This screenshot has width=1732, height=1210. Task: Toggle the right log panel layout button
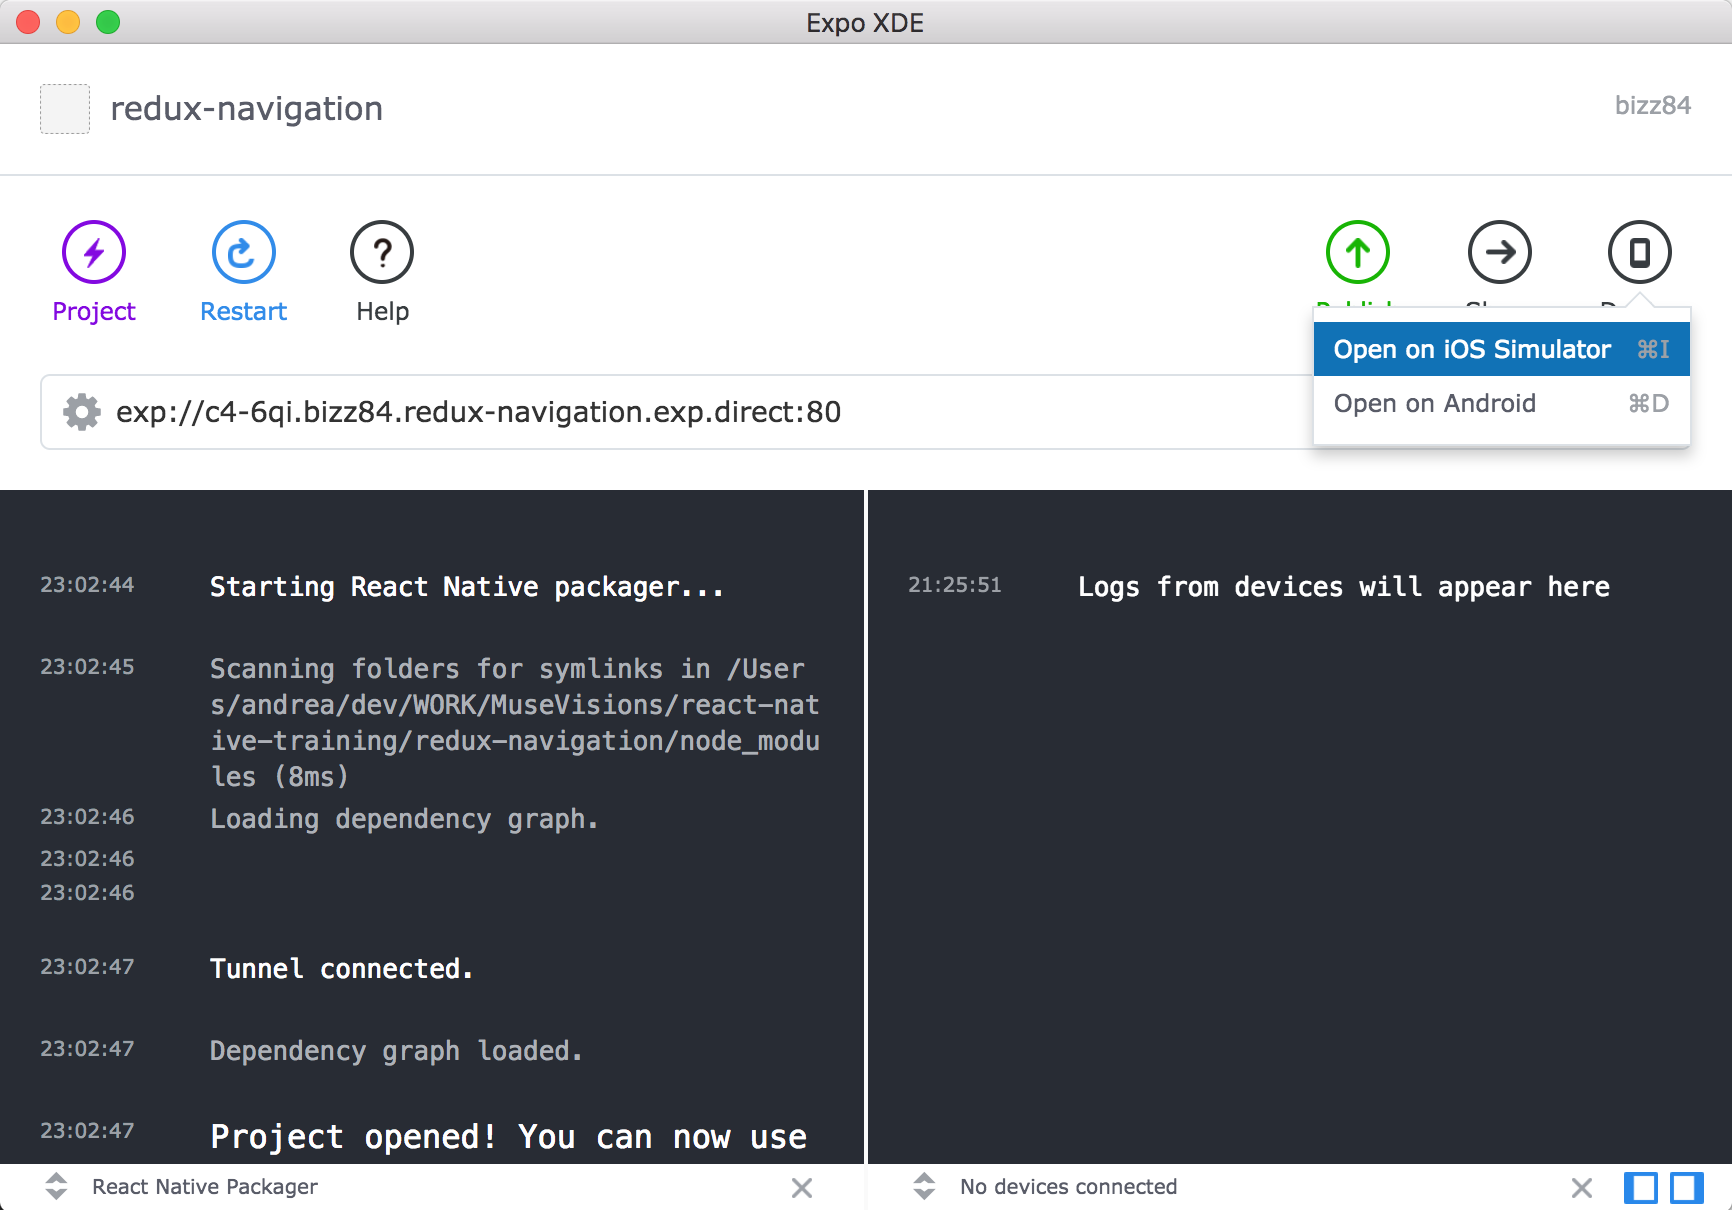tap(1687, 1188)
